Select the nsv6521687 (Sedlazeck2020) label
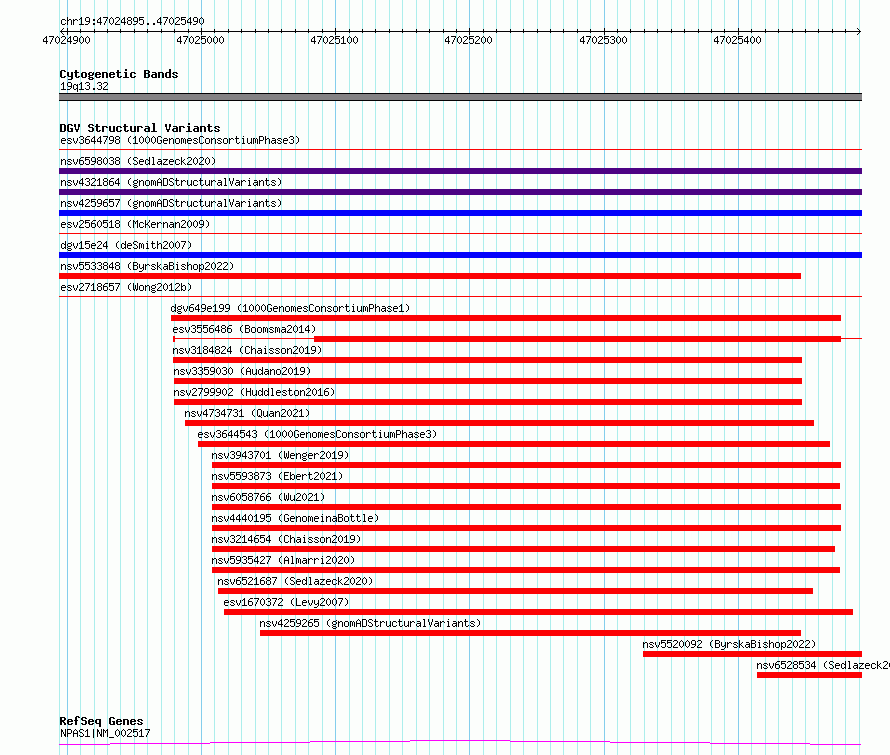The height and width of the screenshot is (755, 890). pyautogui.click(x=295, y=581)
